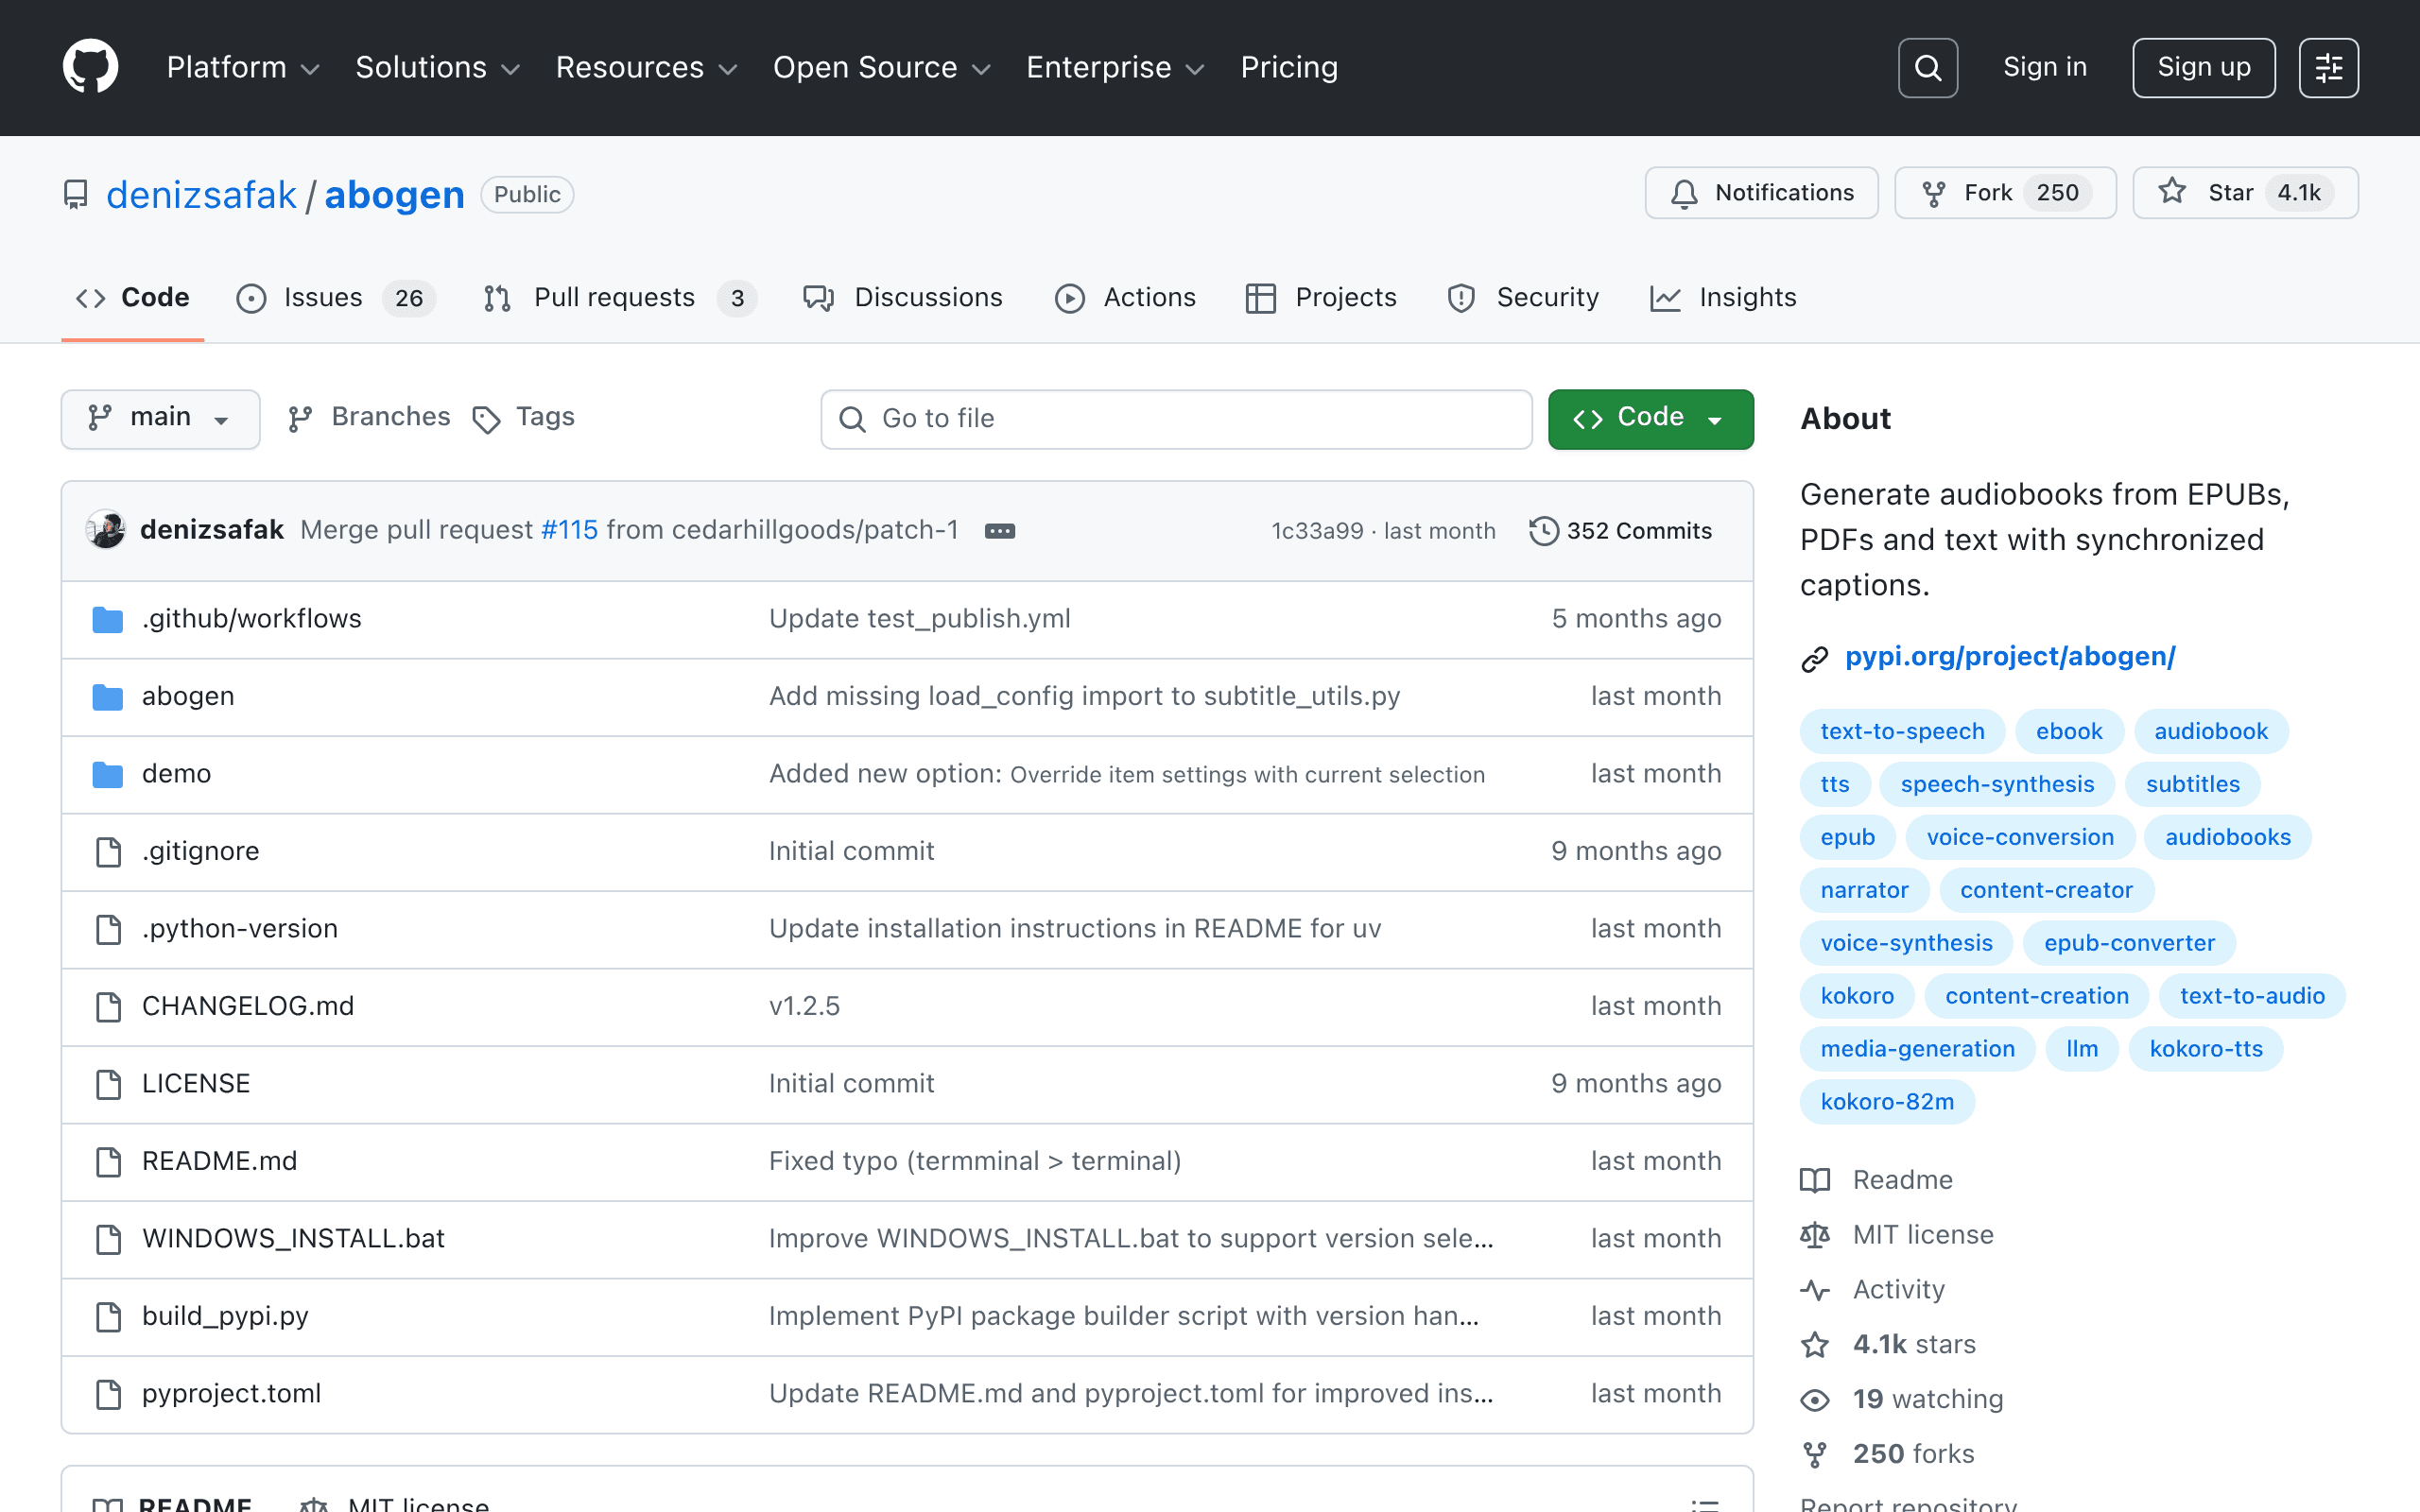Open the GitHub home logo

(90, 67)
